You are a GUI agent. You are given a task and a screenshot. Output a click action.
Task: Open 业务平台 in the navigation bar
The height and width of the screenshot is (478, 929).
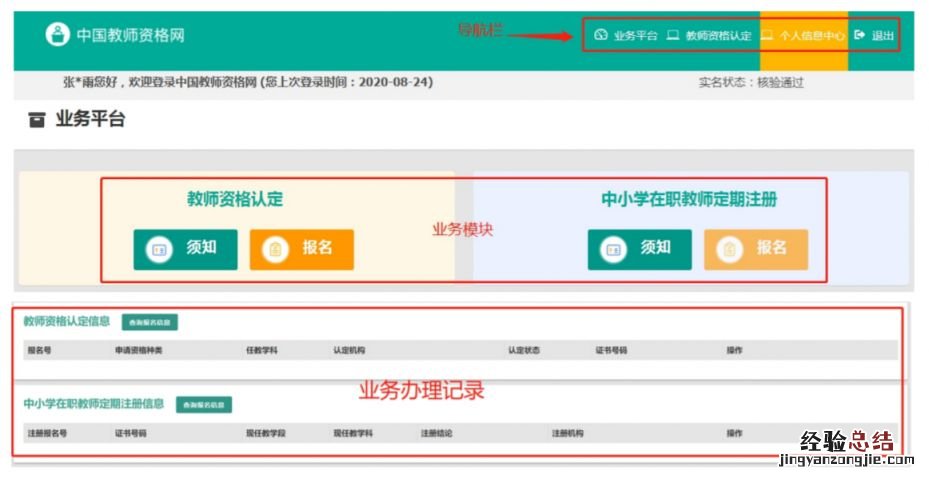(626, 36)
